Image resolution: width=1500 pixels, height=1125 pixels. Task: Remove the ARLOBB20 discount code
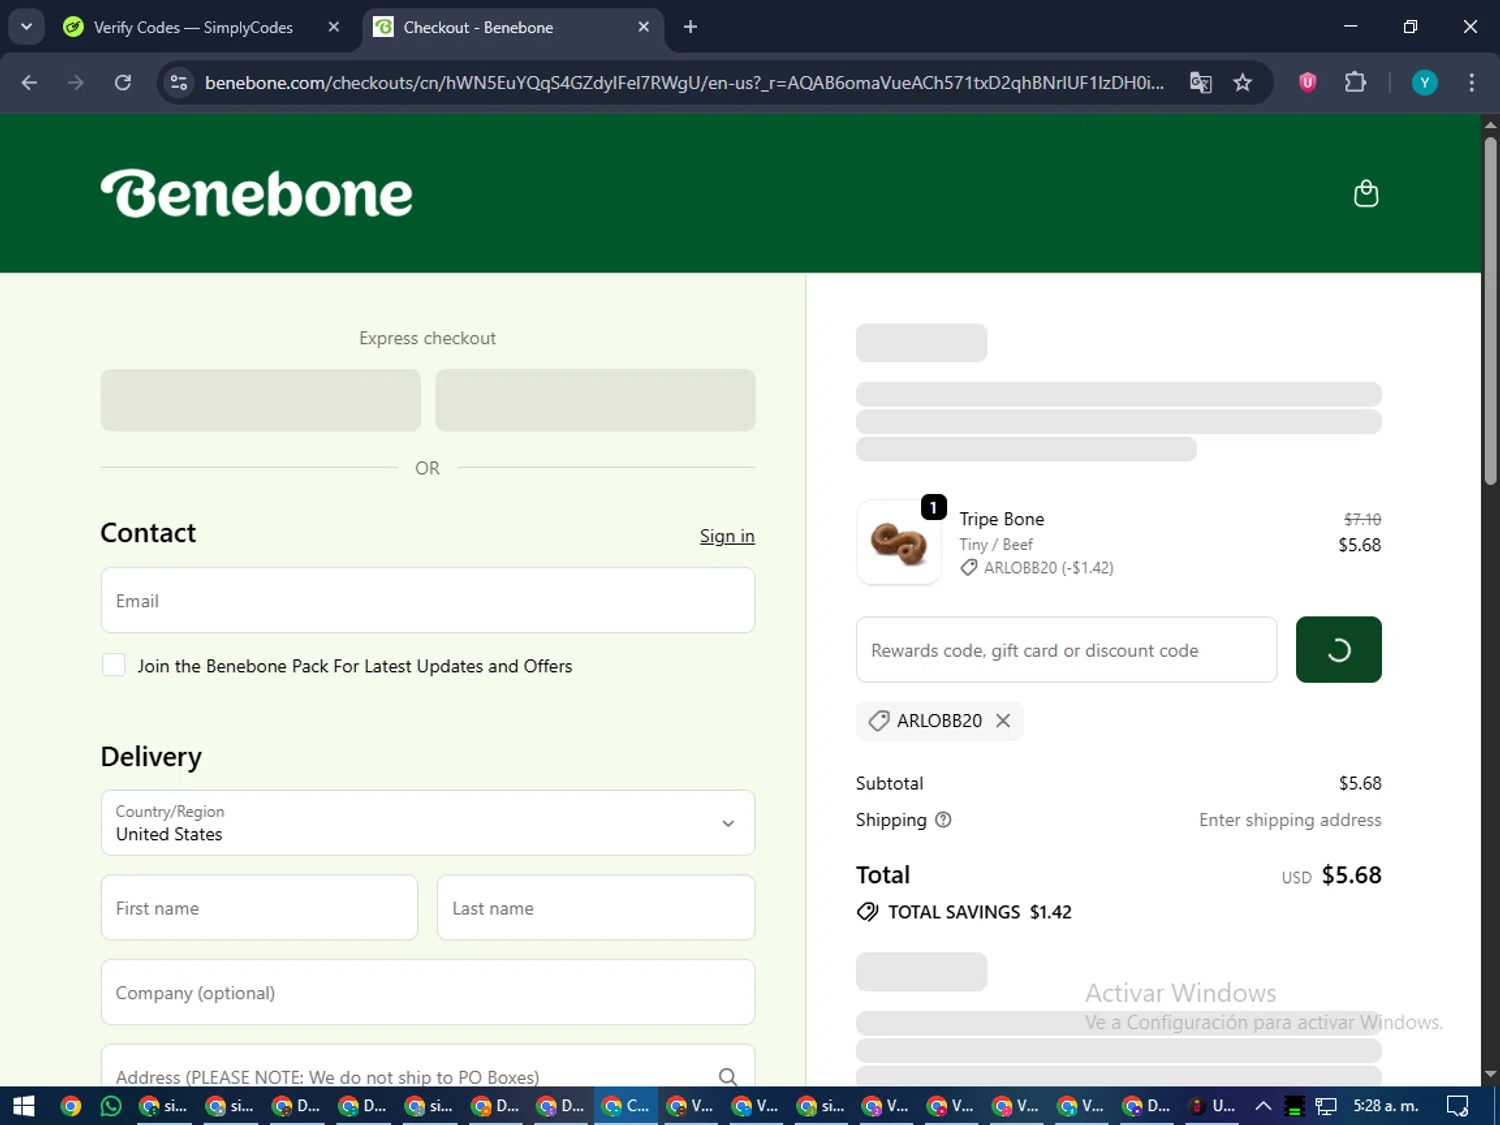(x=1003, y=720)
